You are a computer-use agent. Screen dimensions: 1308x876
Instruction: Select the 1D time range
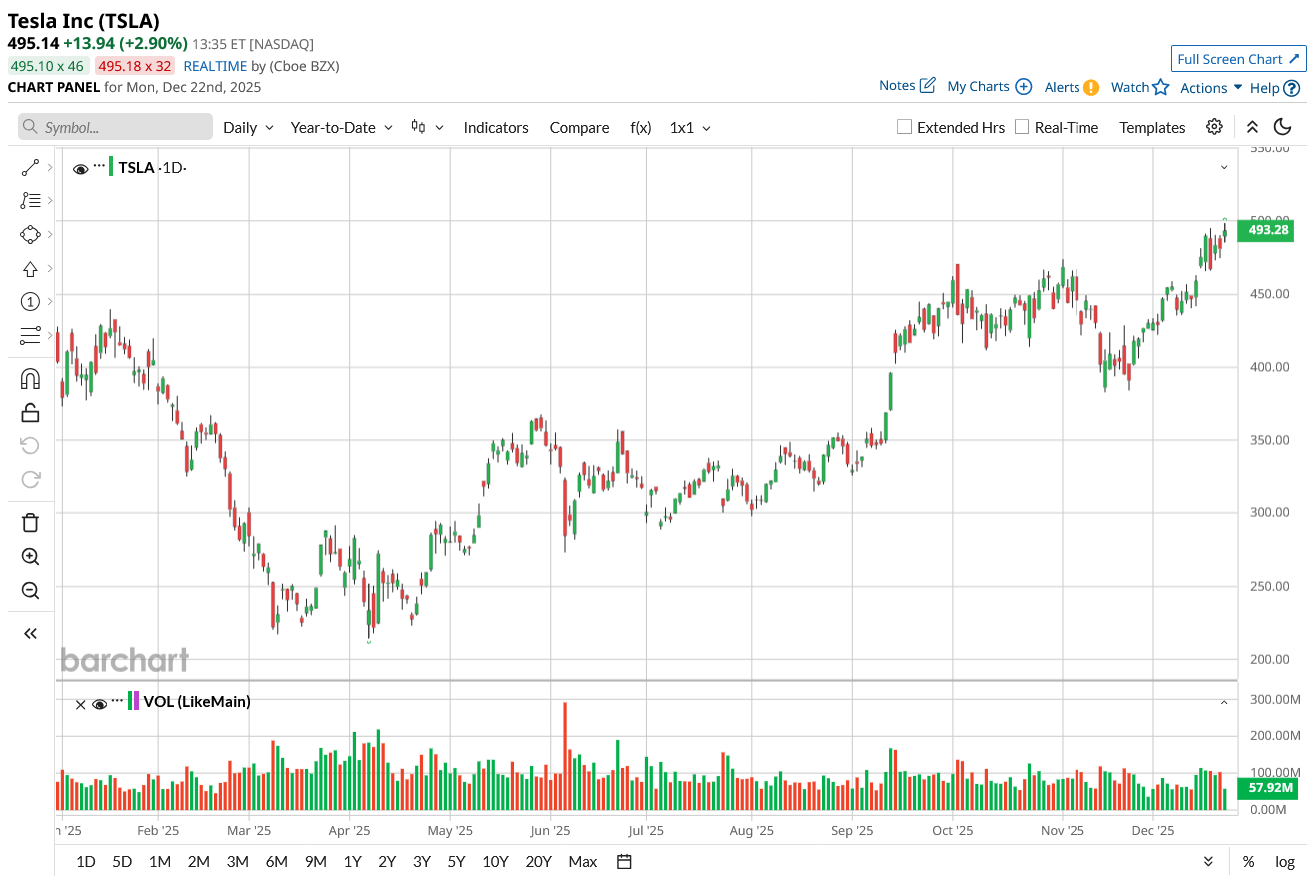[86, 861]
